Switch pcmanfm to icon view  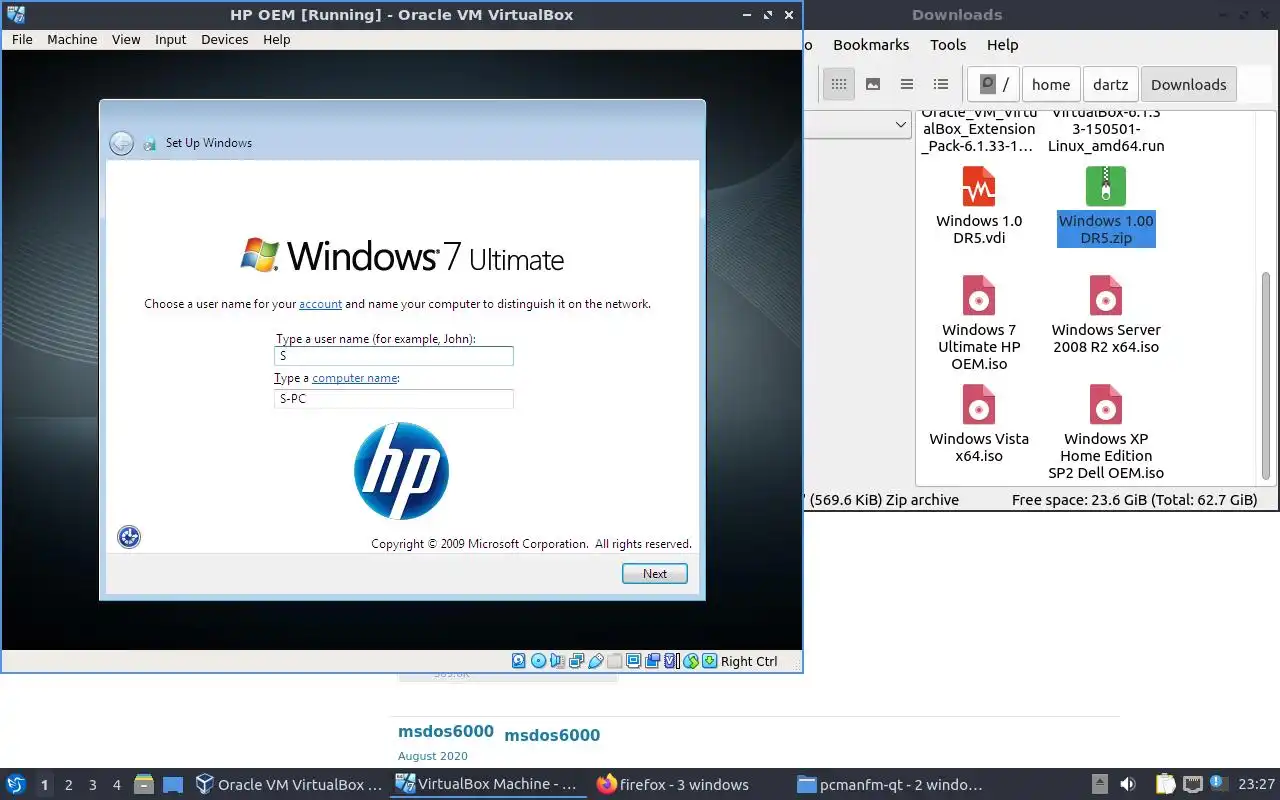coord(839,84)
